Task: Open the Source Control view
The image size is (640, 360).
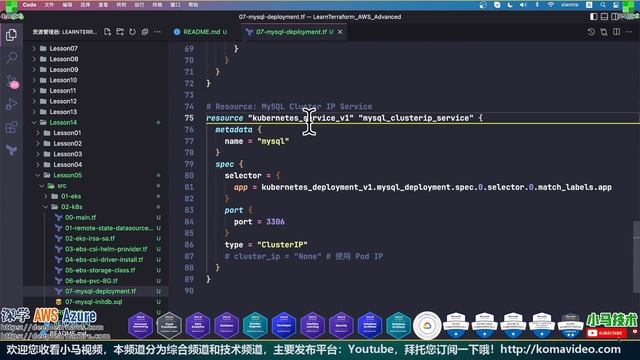Action: tap(11, 81)
